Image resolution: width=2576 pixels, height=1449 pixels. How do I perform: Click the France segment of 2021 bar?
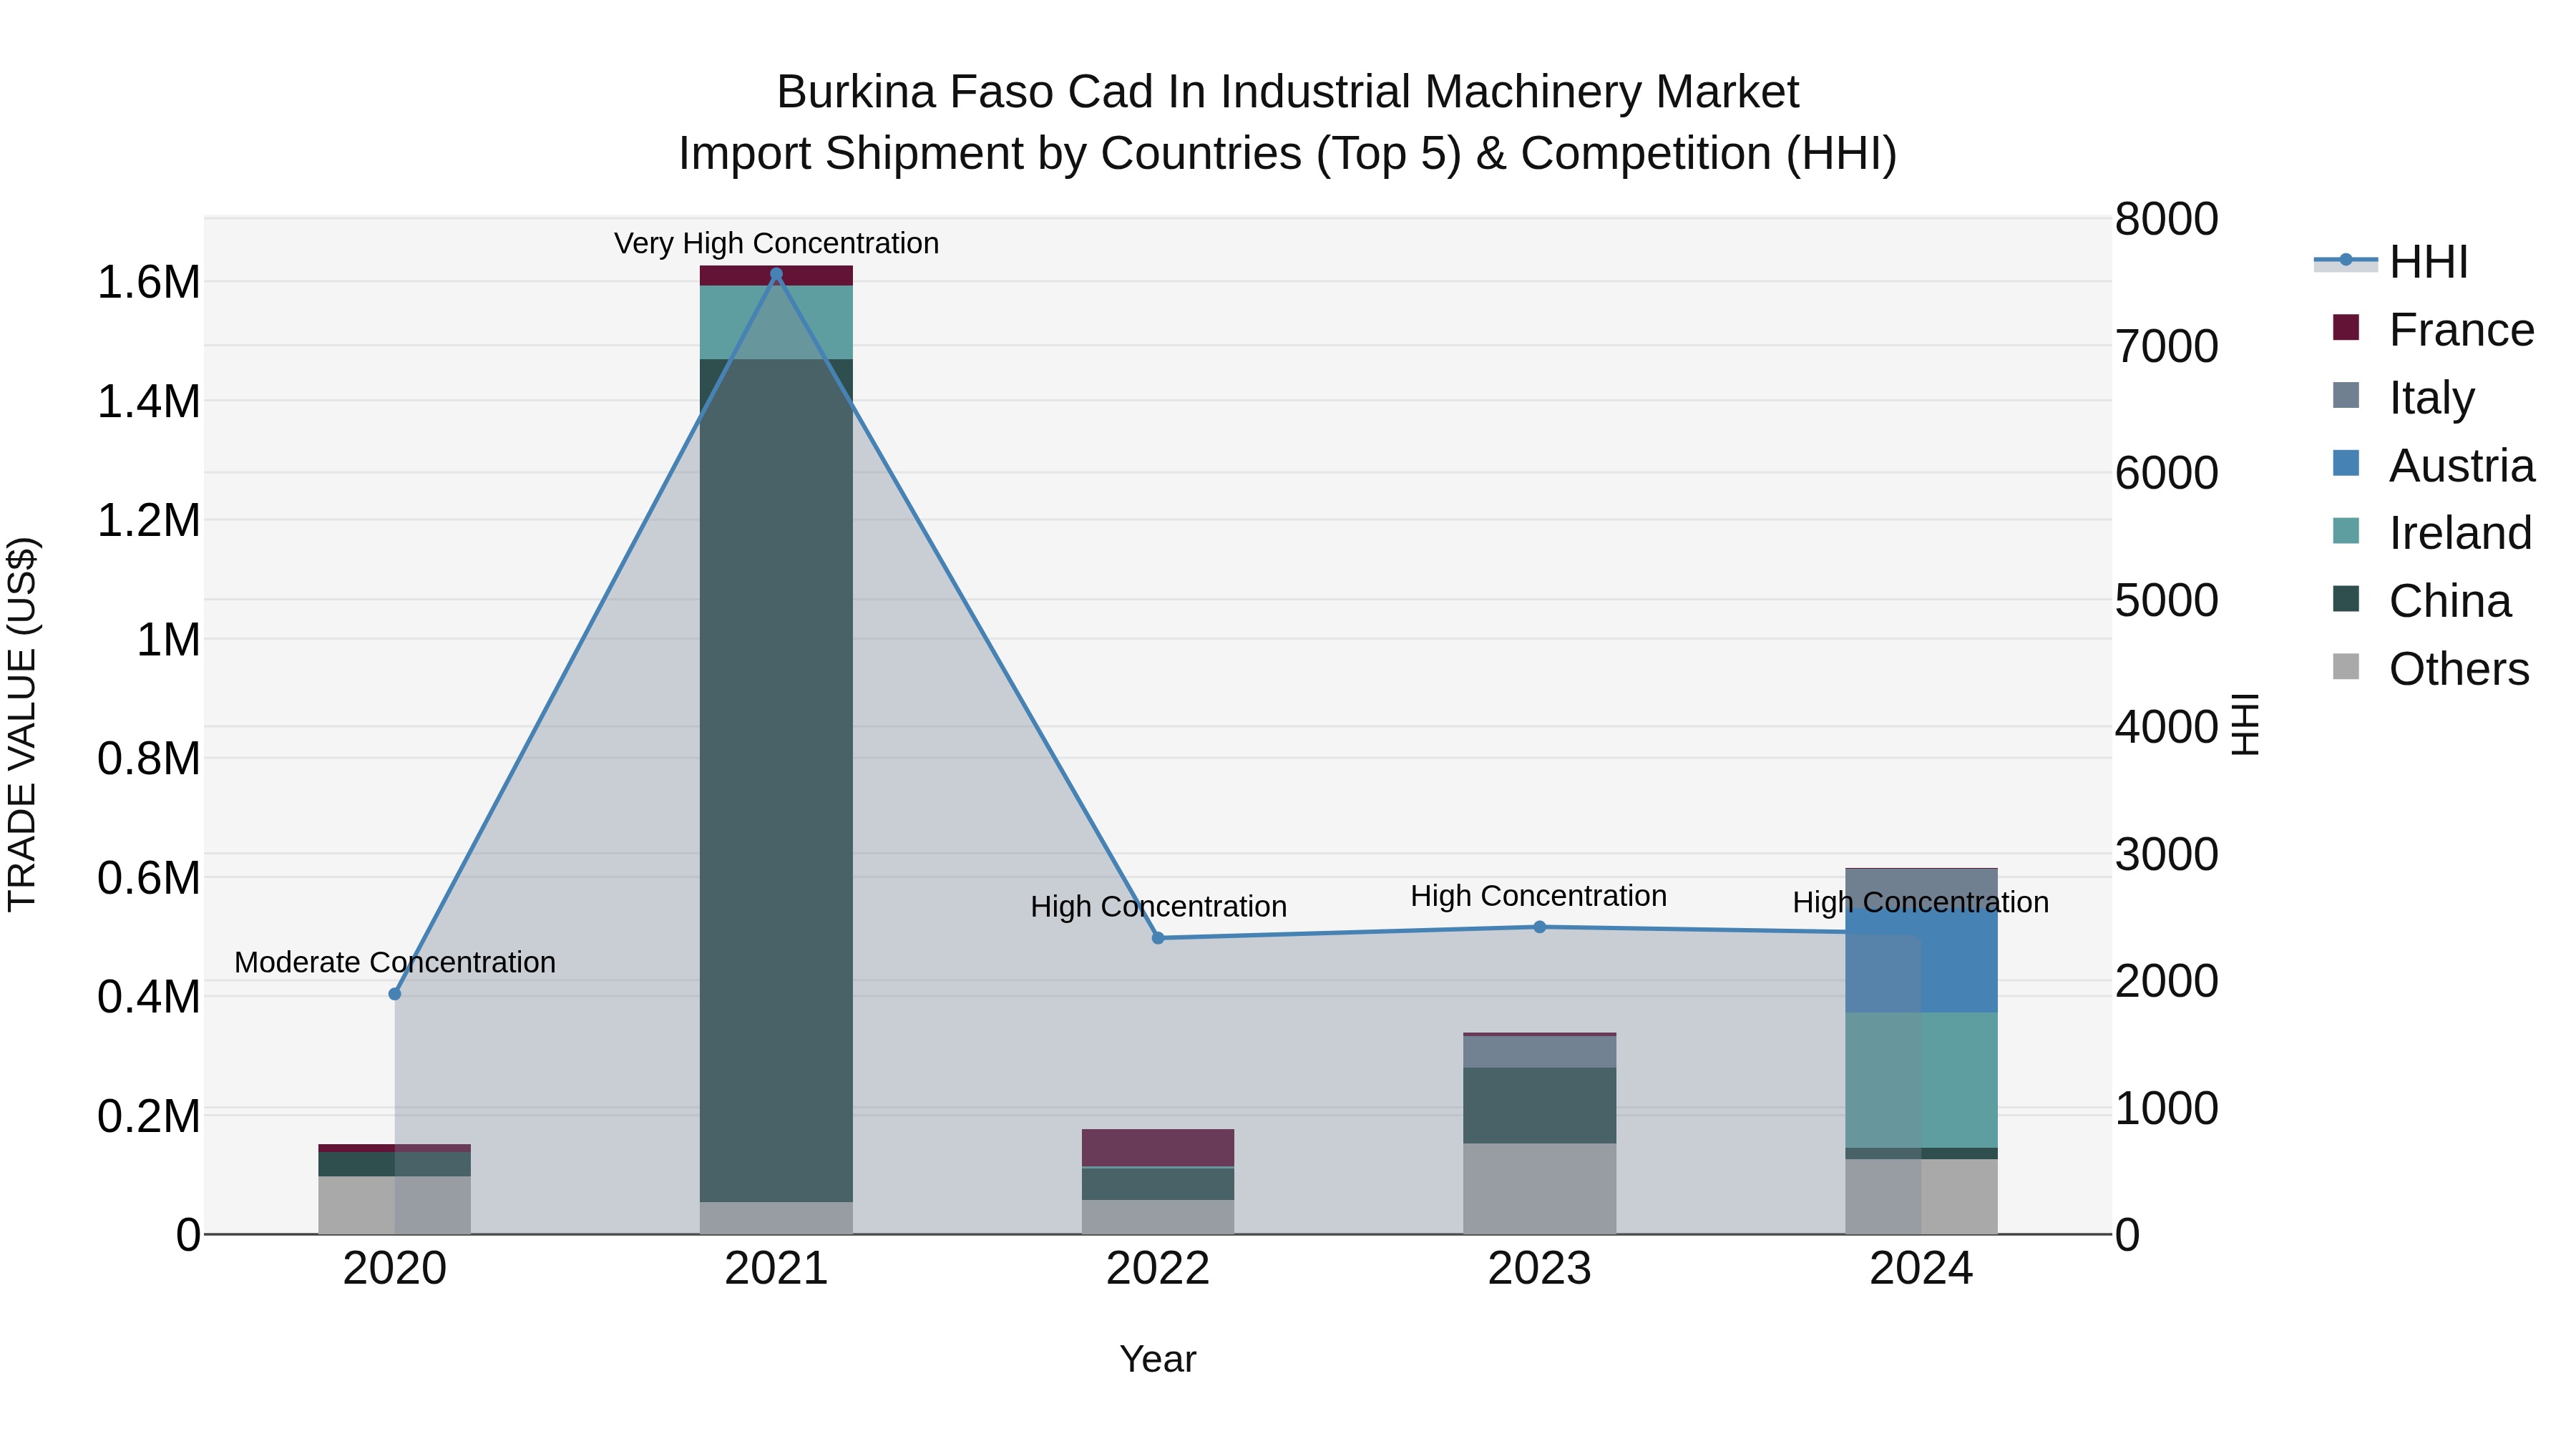pyautogui.click(x=776, y=276)
